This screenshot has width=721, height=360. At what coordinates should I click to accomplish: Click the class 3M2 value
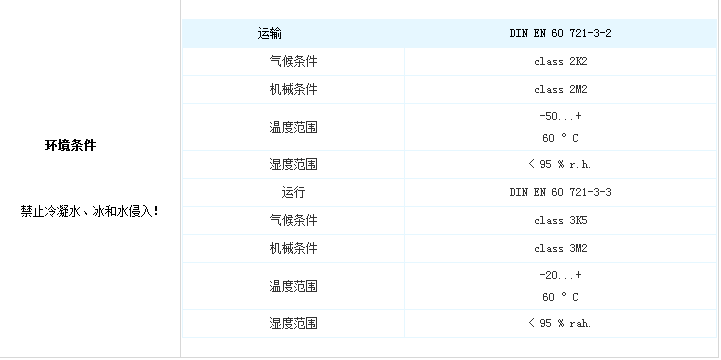[561, 248]
